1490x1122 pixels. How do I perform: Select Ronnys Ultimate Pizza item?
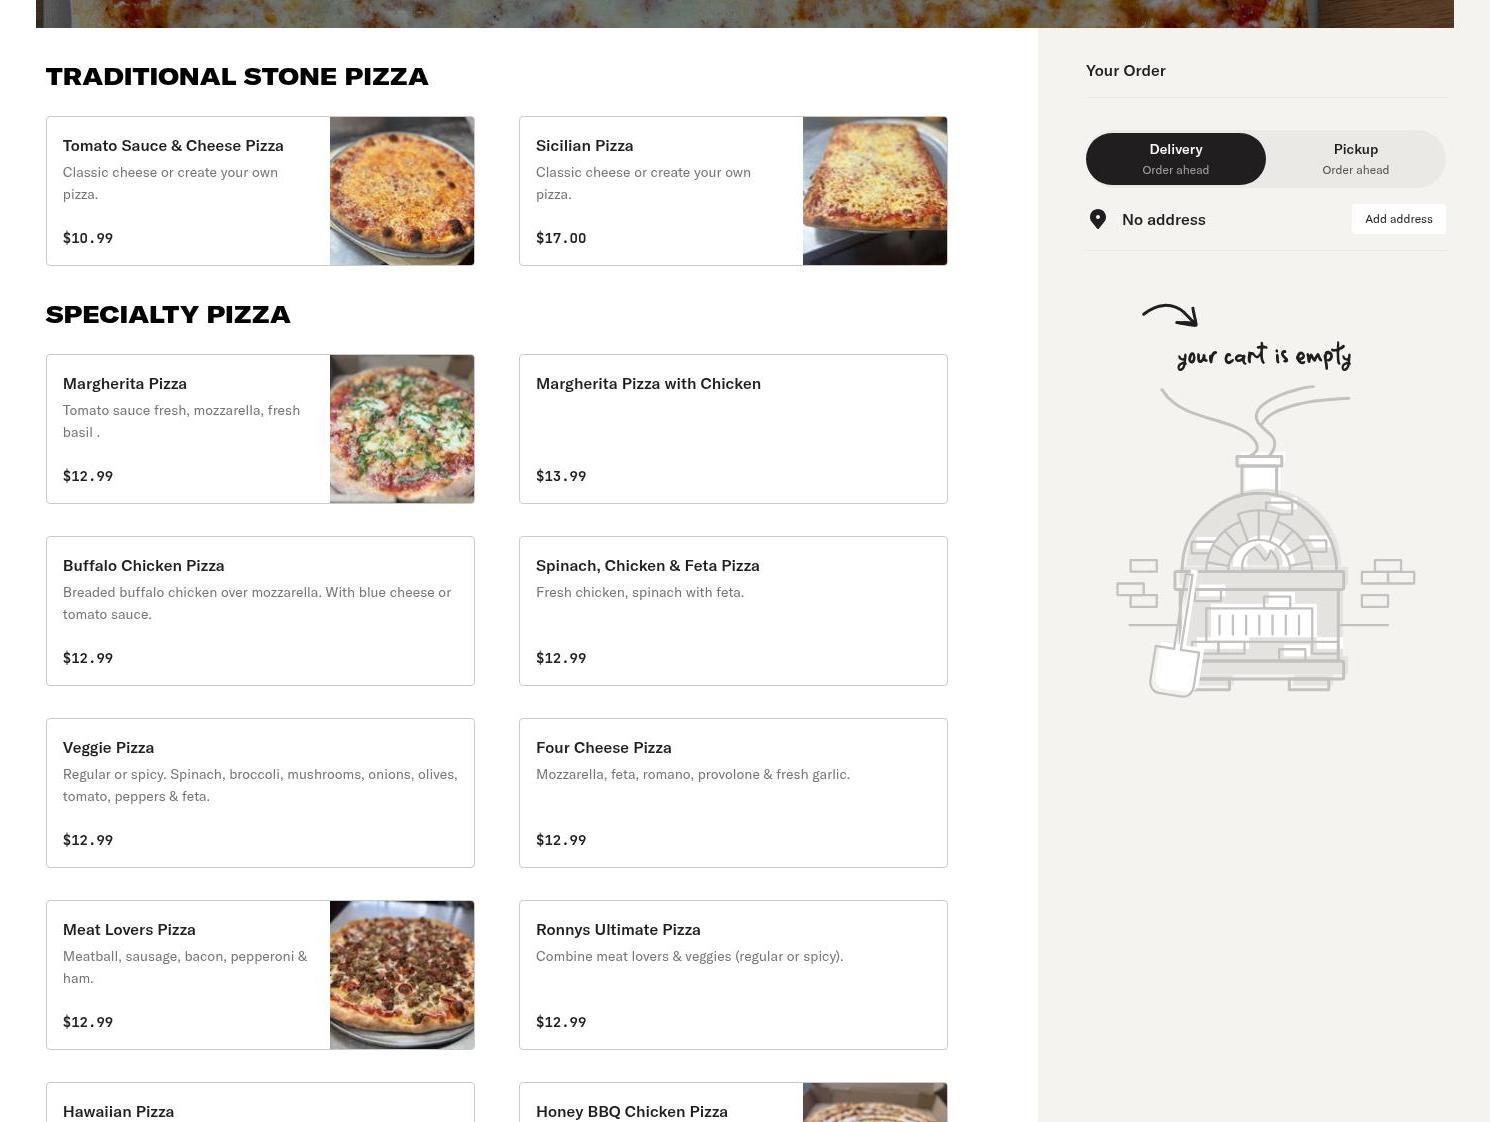click(x=733, y=975)
